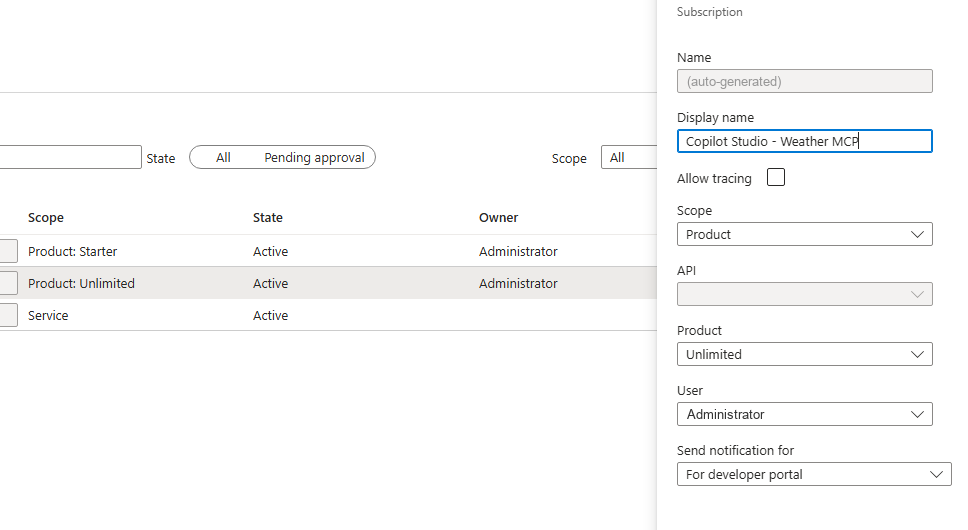Click Active state in Starter row

270,252
